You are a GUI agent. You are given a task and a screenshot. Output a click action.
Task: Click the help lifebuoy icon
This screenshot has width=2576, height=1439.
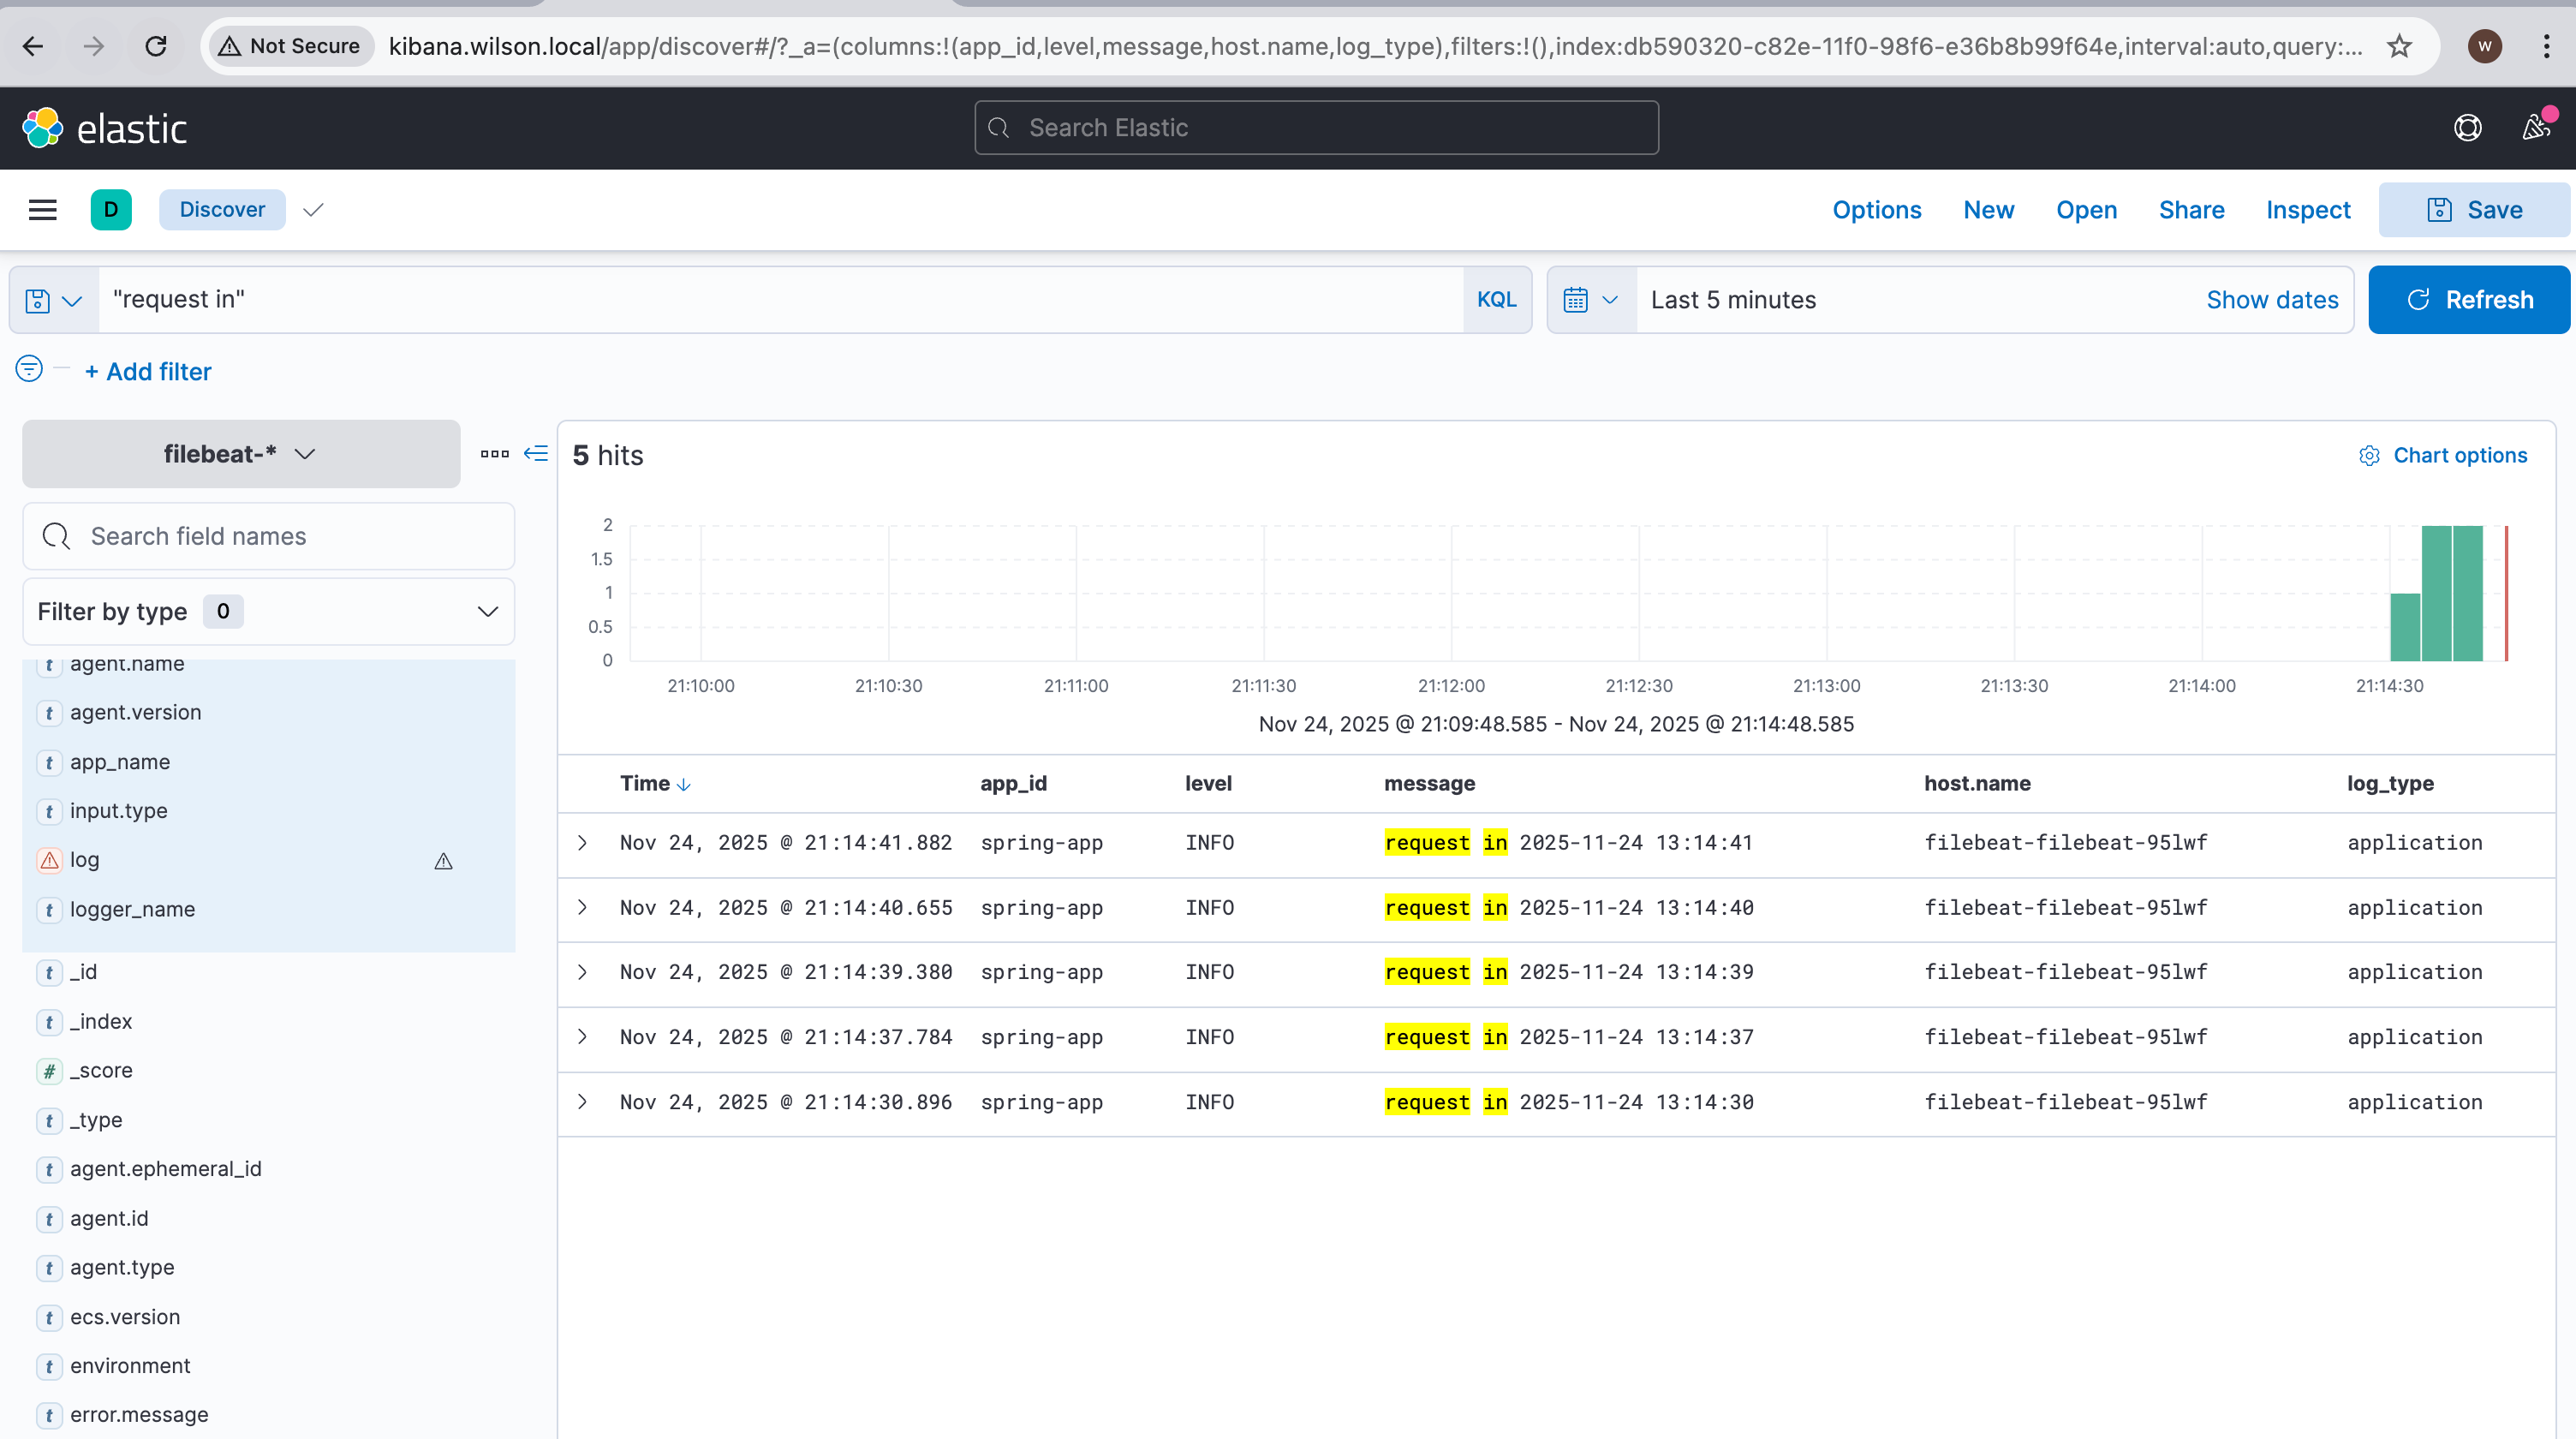click(x=2467, y=128)
